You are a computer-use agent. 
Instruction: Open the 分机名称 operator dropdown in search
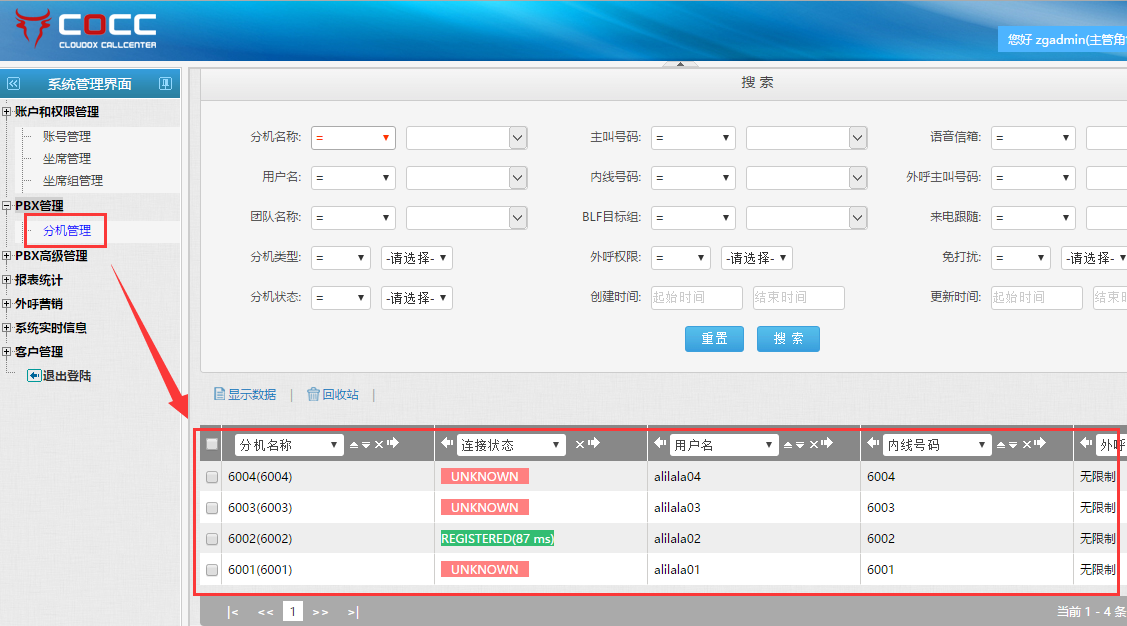[353, 138]
